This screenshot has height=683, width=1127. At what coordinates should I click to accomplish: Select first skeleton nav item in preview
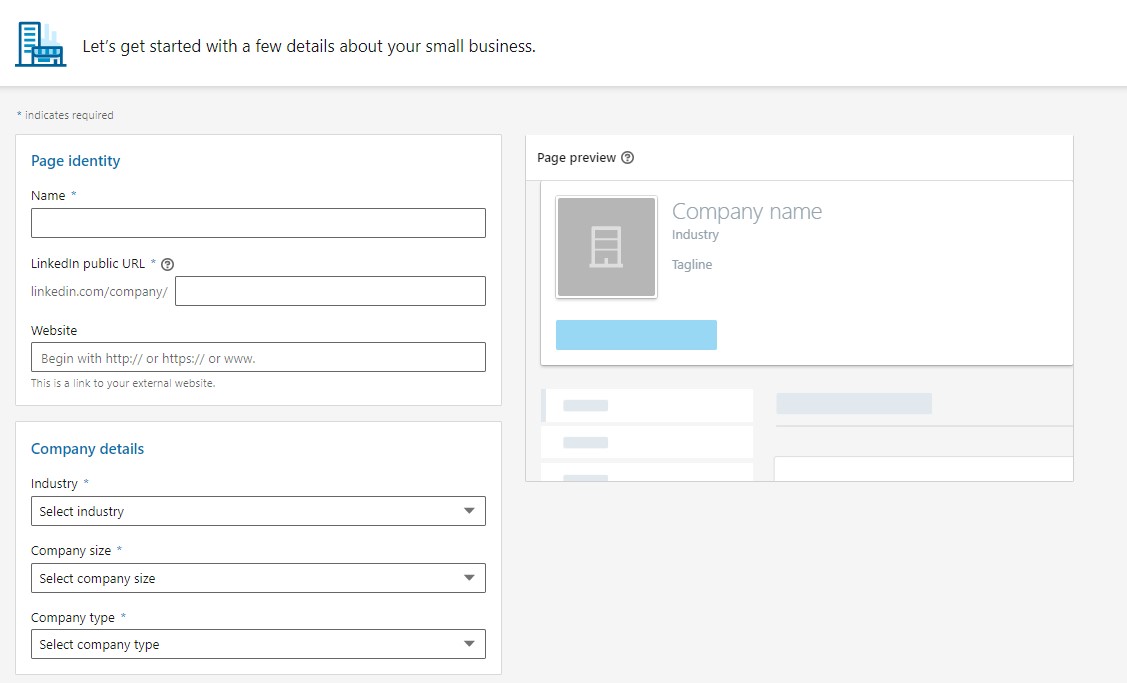[x=646, y=405]
